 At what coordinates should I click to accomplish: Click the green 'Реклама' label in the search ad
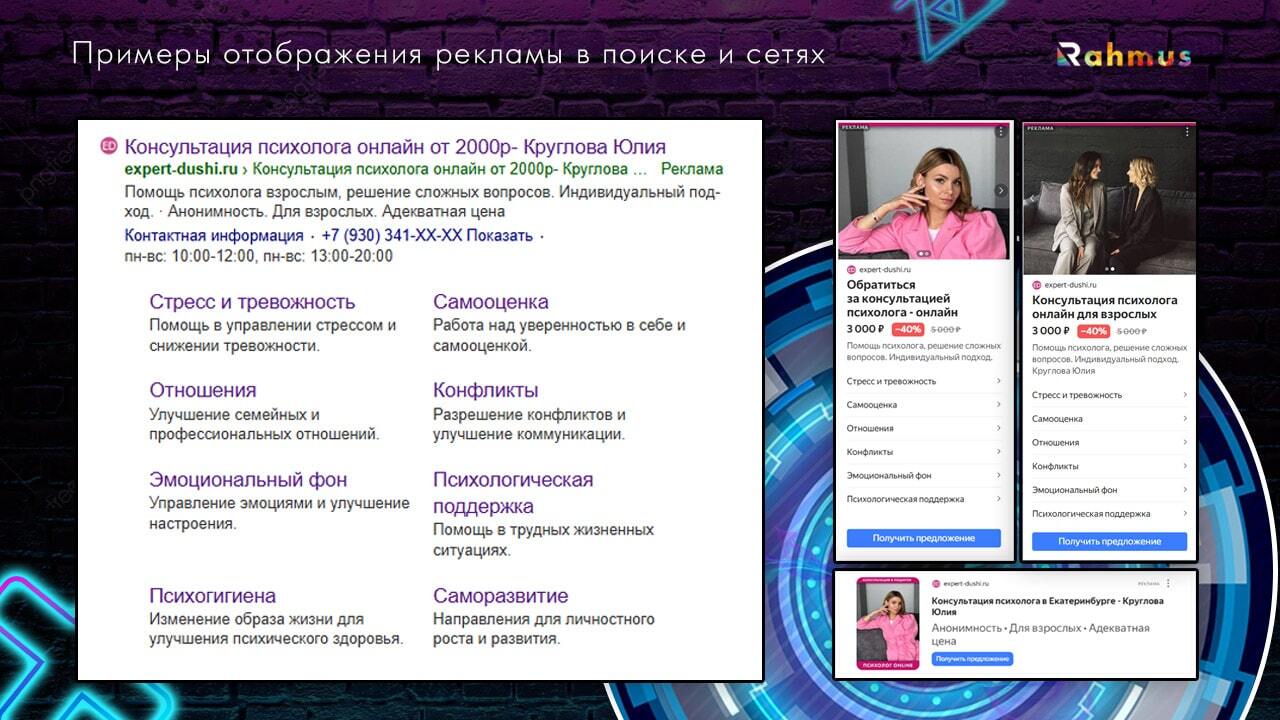point(692,169)
